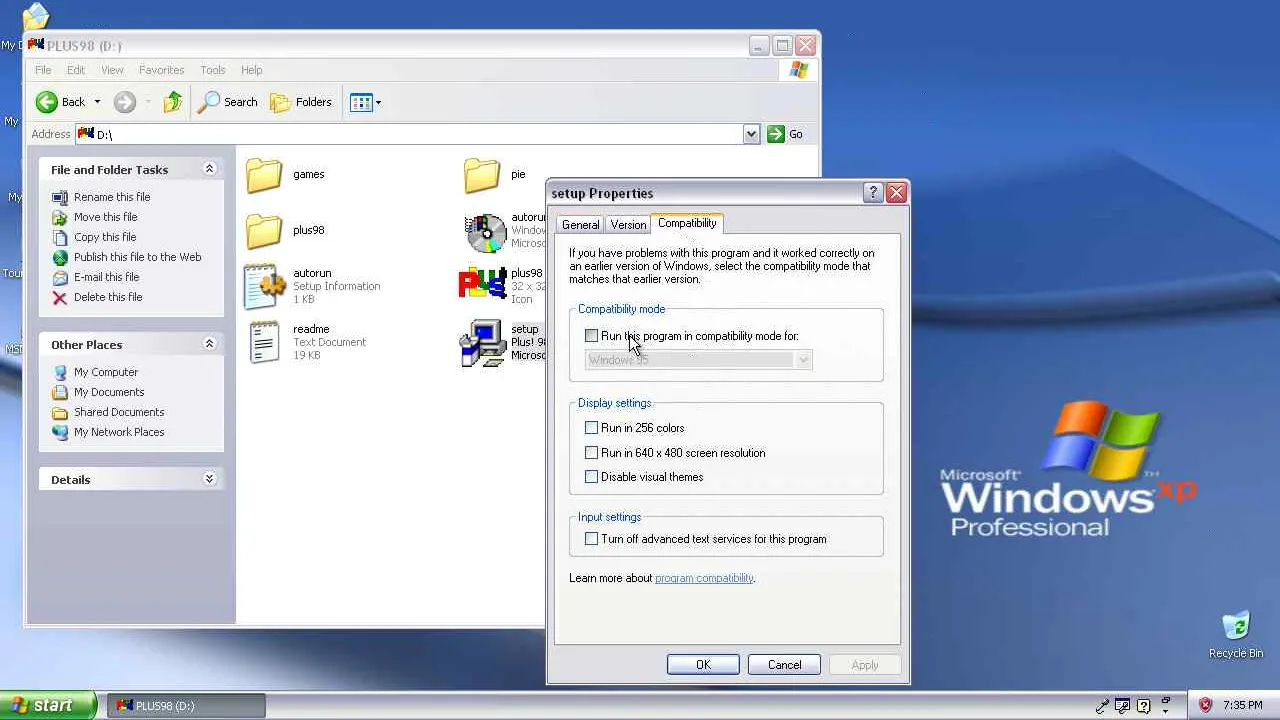Screen dimensions: 1280x720
Task: Select the games folder icon
Action: (264, 175)
